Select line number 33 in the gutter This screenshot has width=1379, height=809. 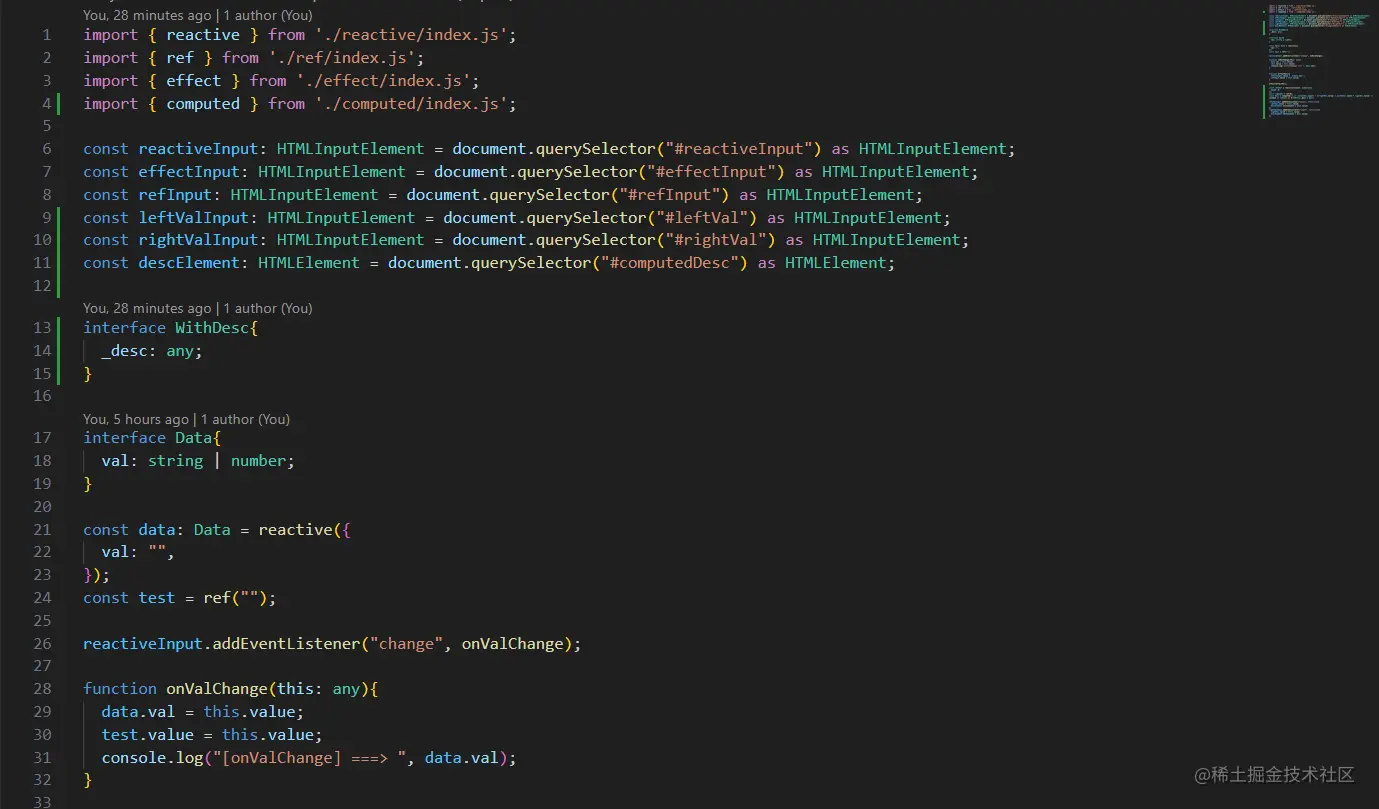coord(42,803)
